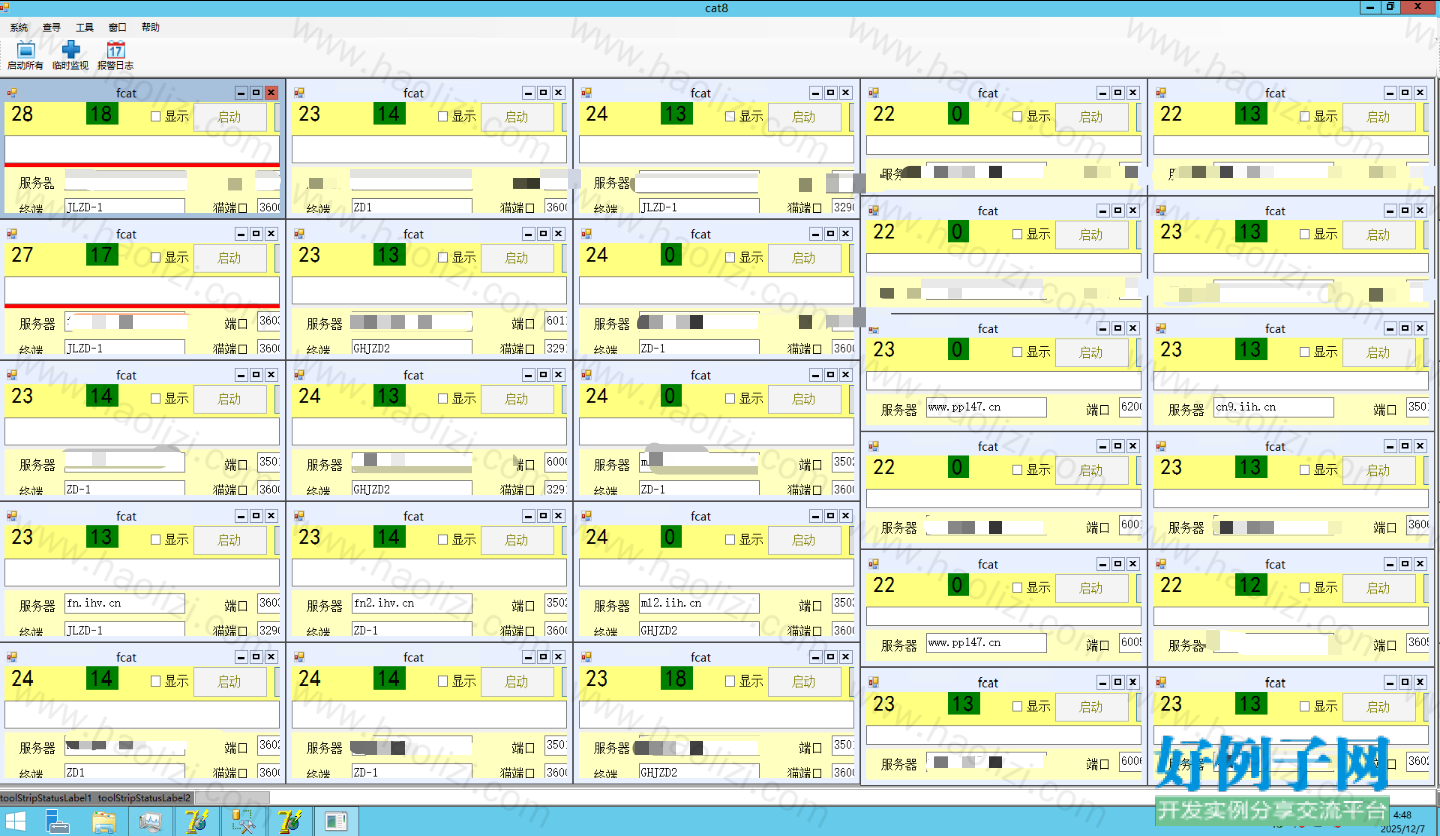
Task: Open the 工具 menu
Action: pos(85,27)
